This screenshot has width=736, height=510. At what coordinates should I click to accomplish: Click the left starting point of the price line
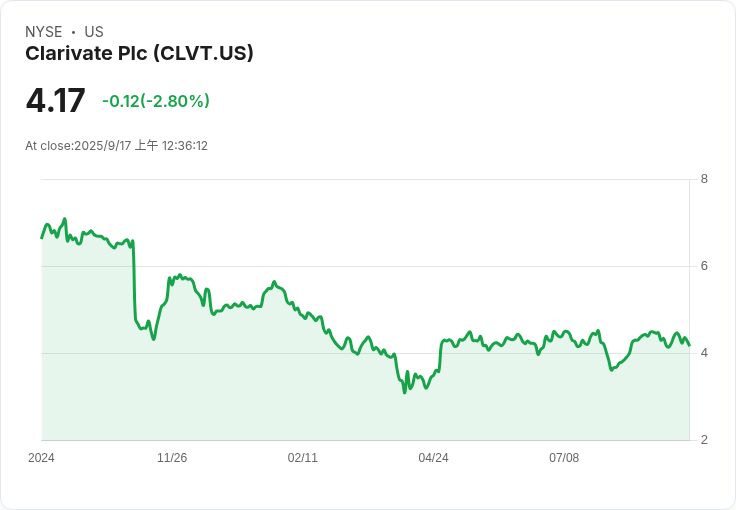coord(41,238)
